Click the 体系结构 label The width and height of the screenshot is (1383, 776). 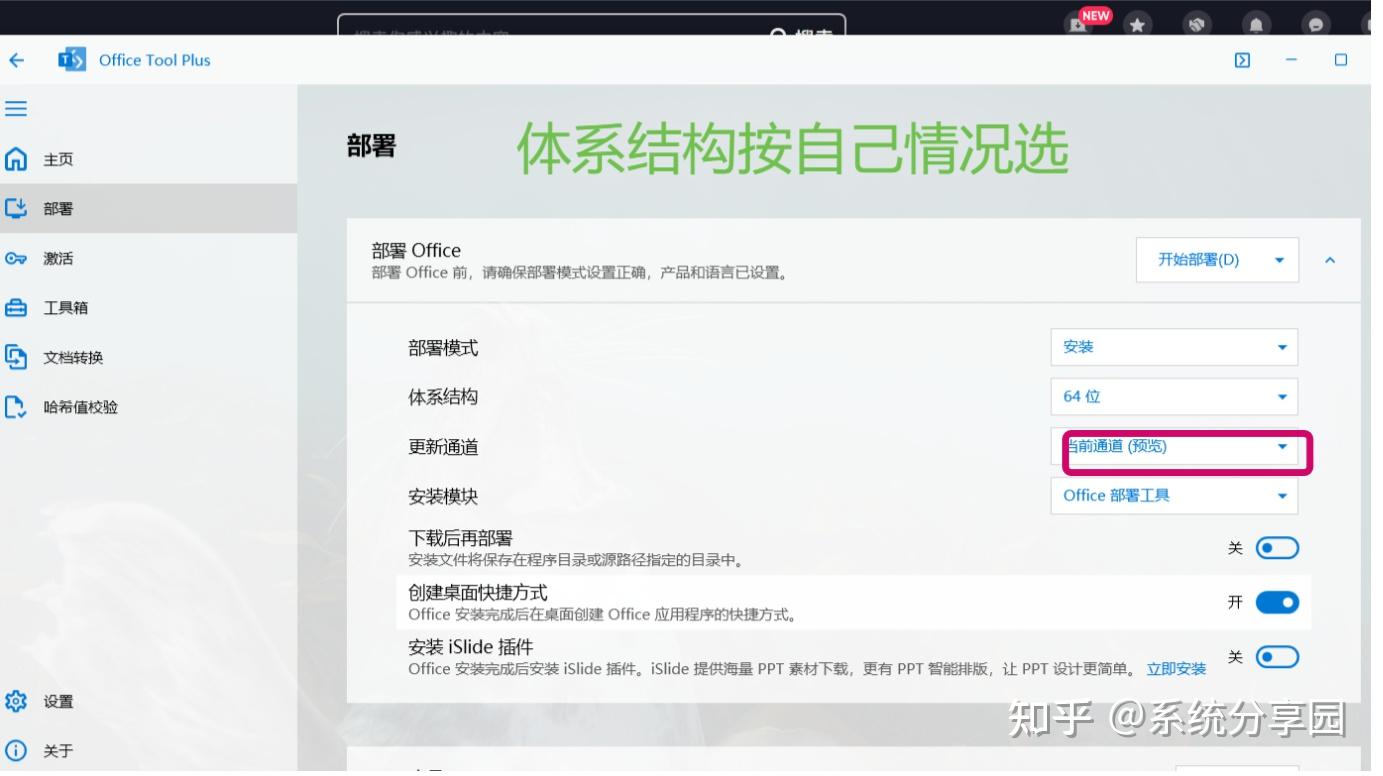pyautogui.click(x=443, y=397)
